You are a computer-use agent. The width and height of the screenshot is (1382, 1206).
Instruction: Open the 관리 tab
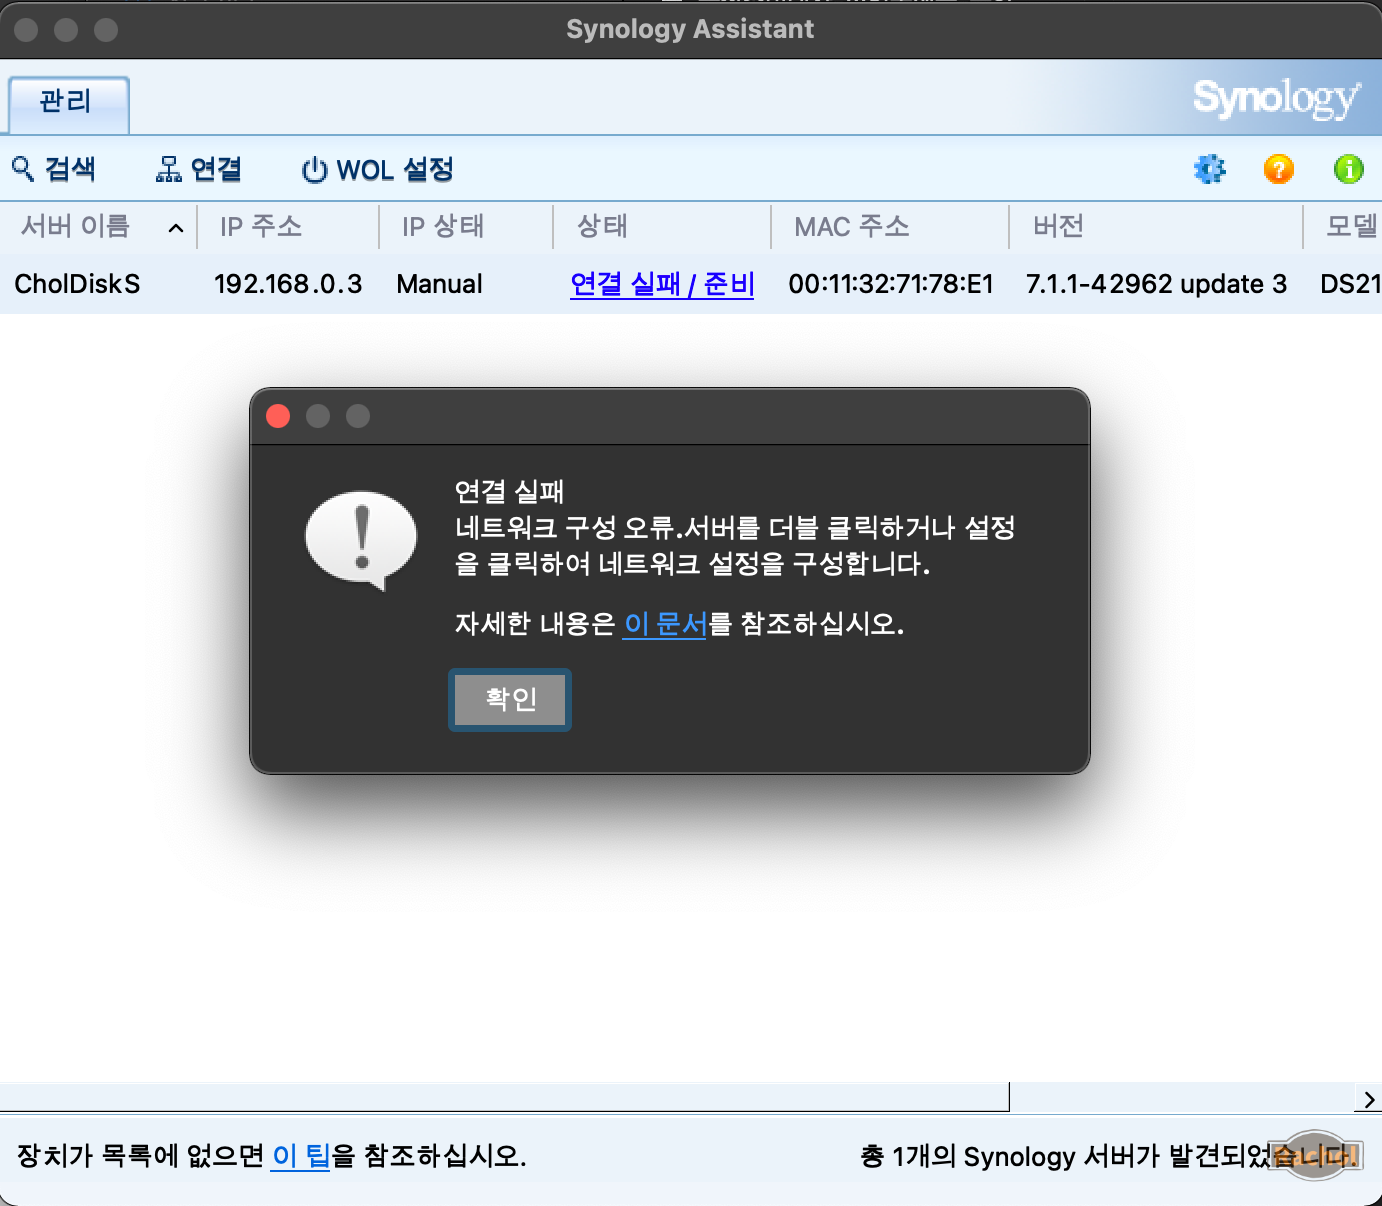(x=69, y=104)
